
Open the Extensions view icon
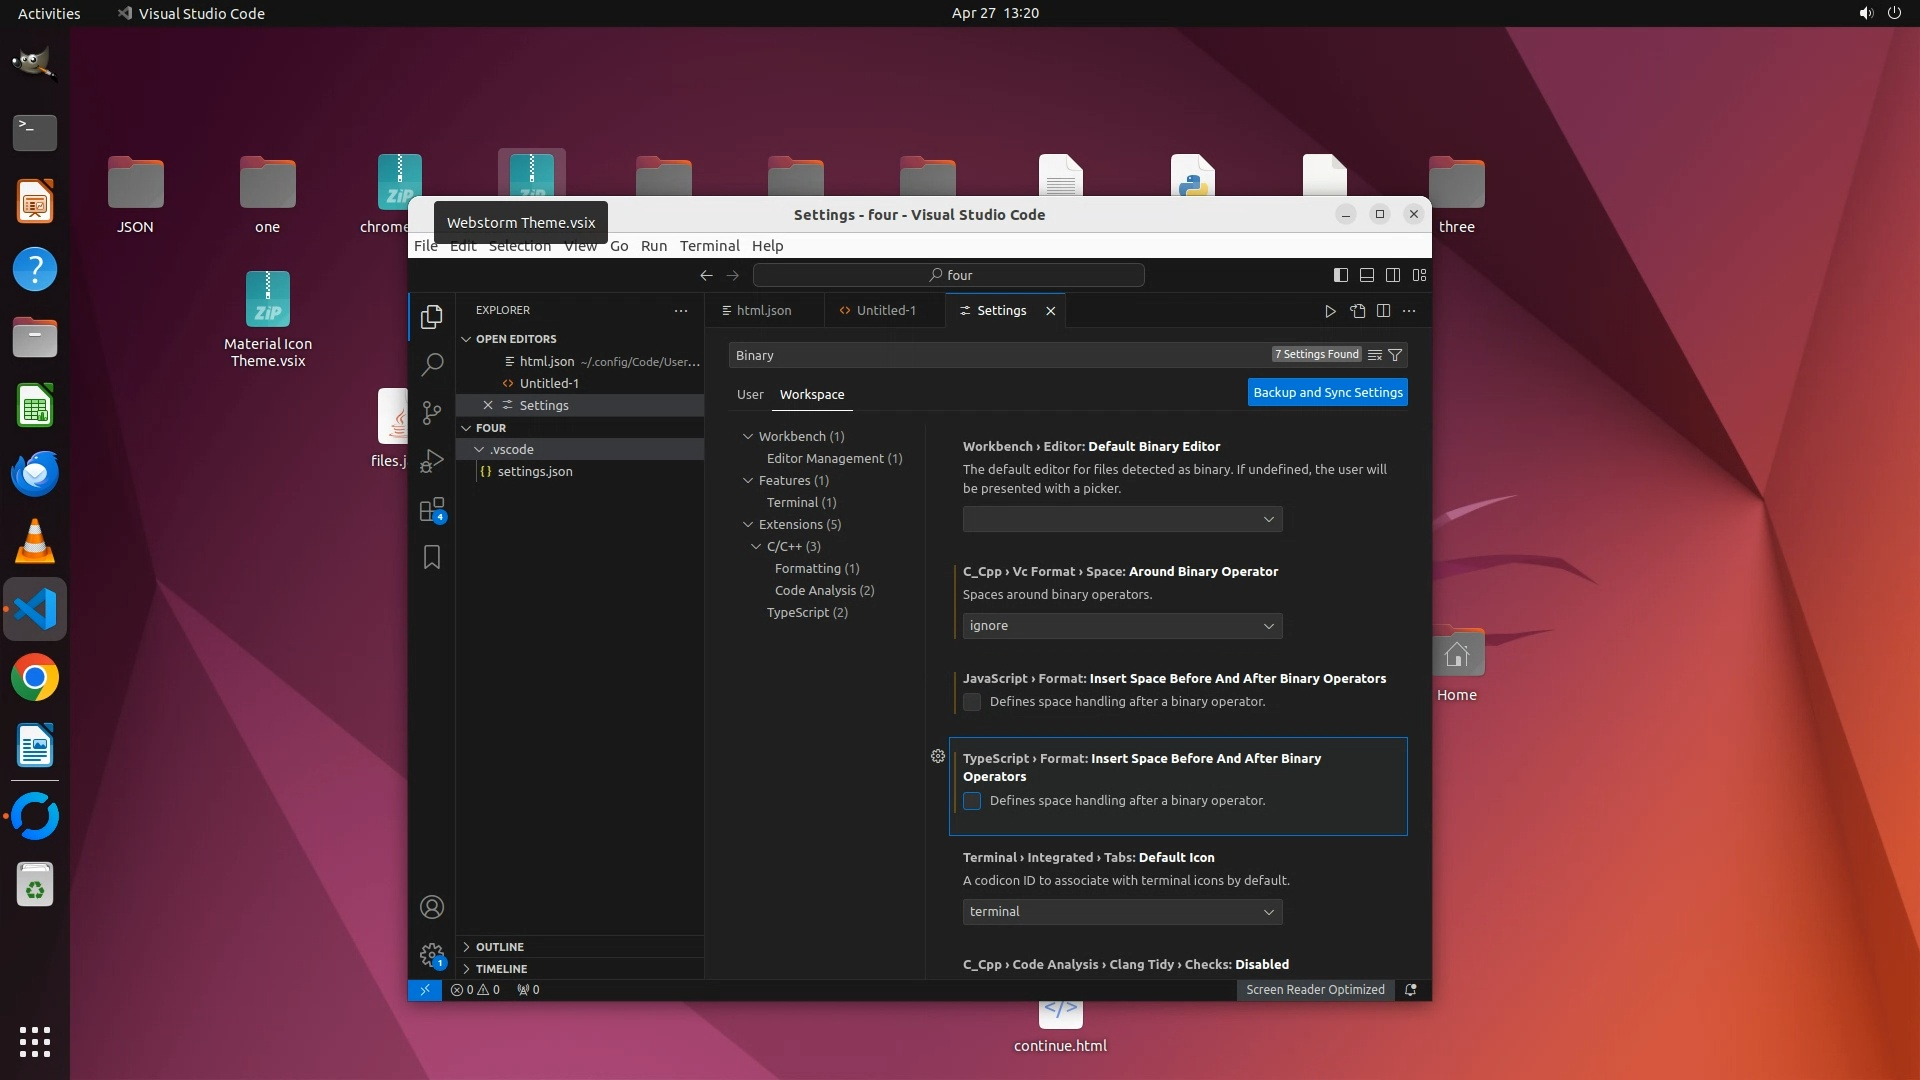tap(432, 510)
